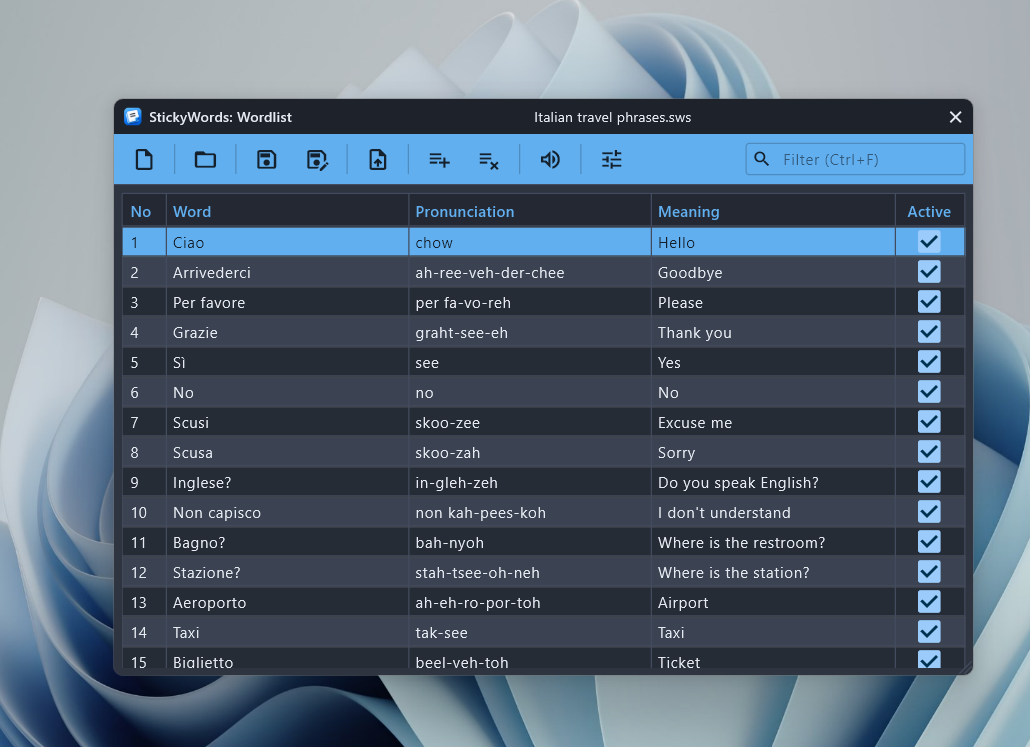Image resolution: width=1030 pixels, height=747 pixels.
Task: Click pronunciation cell ah-ree-veh-der-chee
Action: tap(529, 273)
